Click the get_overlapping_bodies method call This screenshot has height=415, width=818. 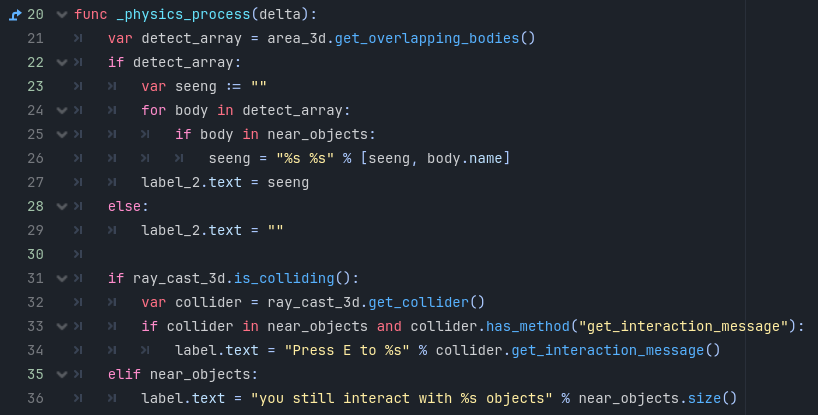click(427, 39)
